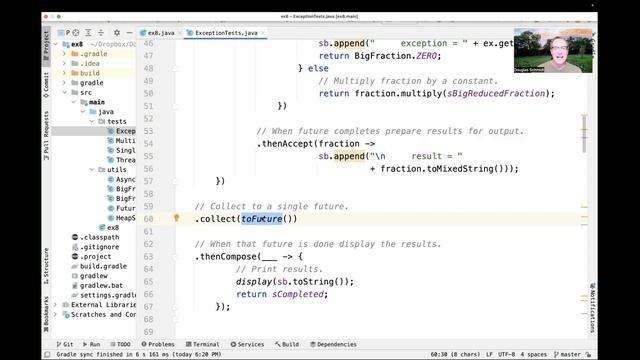
Task: Expand External Libraries node
Action: [x=56, y=305]
